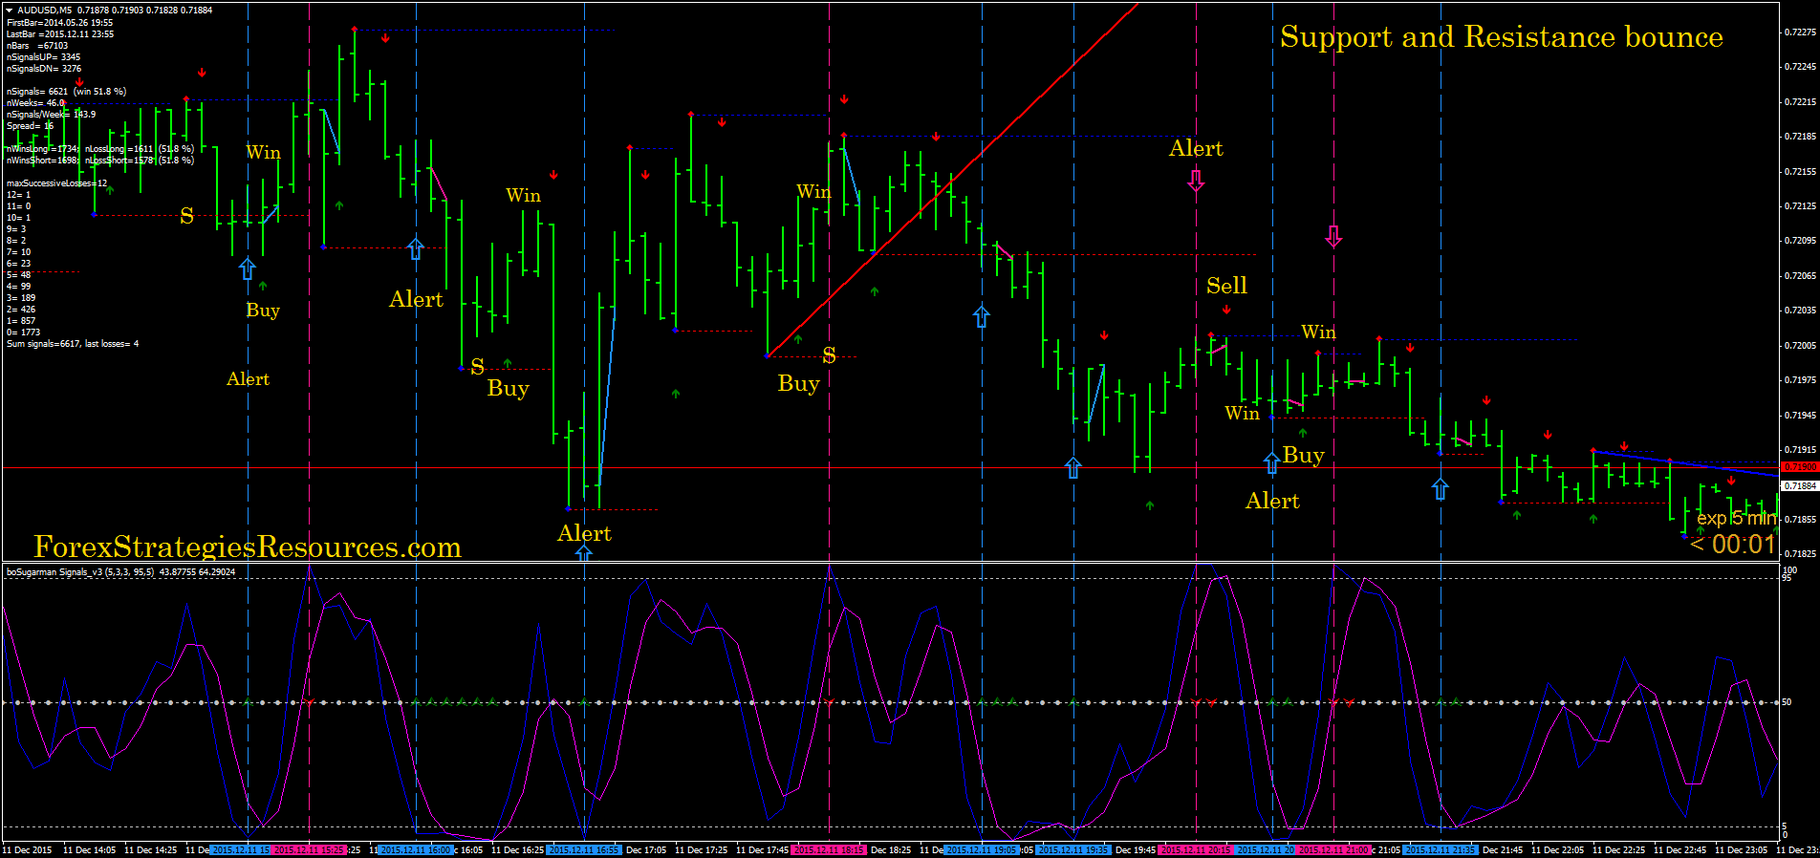Select the "Support and Resistance bounce" title label
This screenshot has width=1820, height=858.
click(1501, 37)
